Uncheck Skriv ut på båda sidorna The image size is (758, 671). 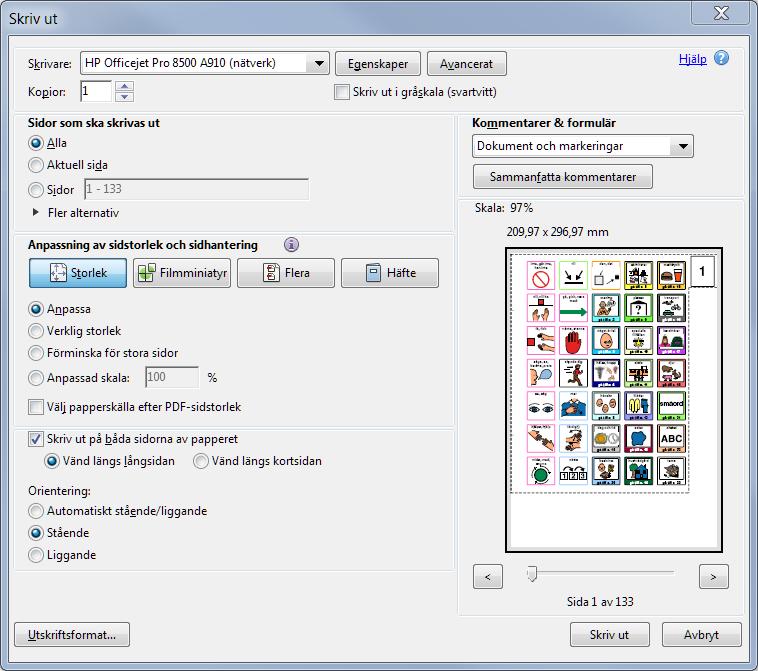point(36,439)
